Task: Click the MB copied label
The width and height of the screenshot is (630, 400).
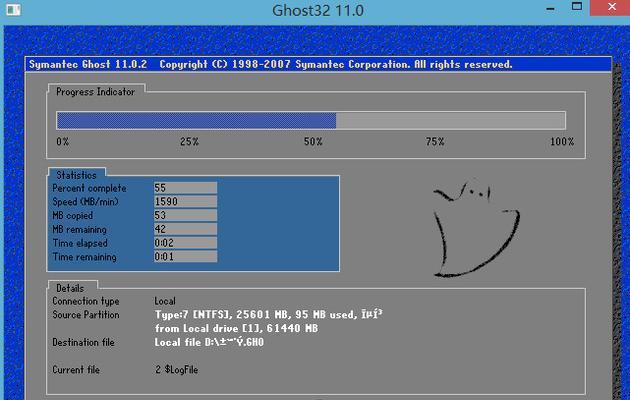Action: click(x=73, y=215)
